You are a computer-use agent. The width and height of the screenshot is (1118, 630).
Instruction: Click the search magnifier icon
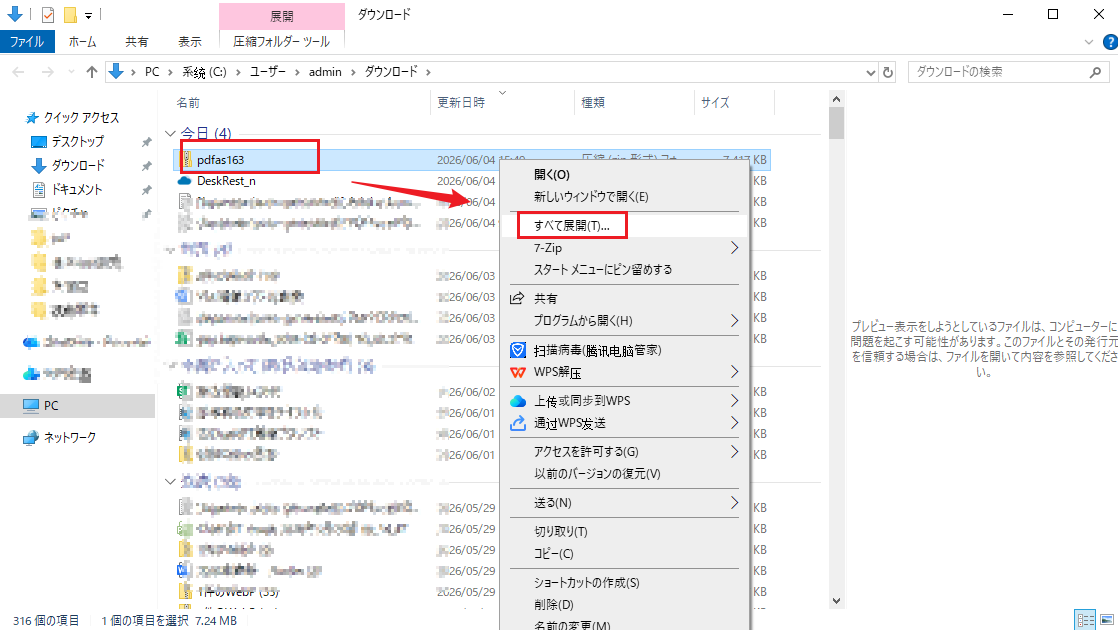click(1096, 72)
